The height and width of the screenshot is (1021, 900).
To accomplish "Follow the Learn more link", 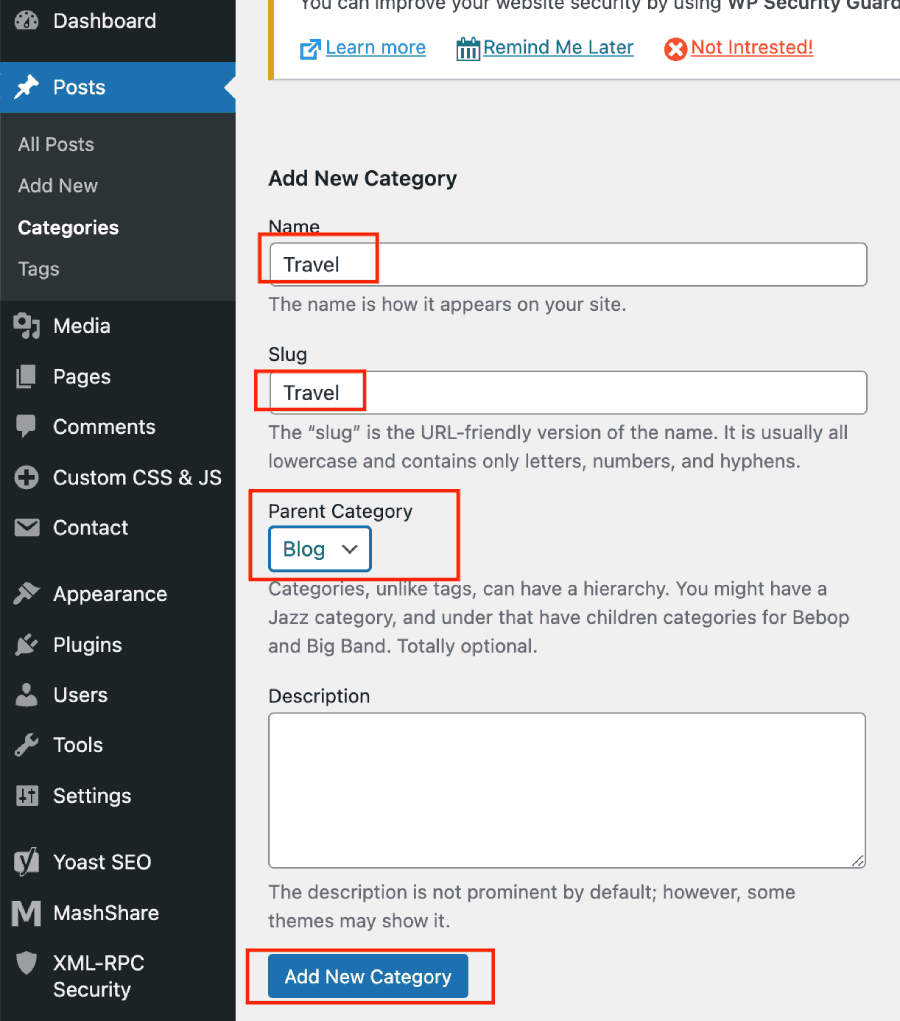I will 375,48.
